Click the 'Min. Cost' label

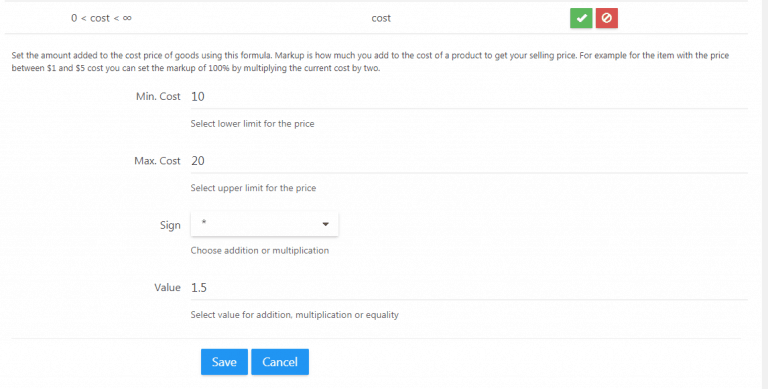[158, 97]
